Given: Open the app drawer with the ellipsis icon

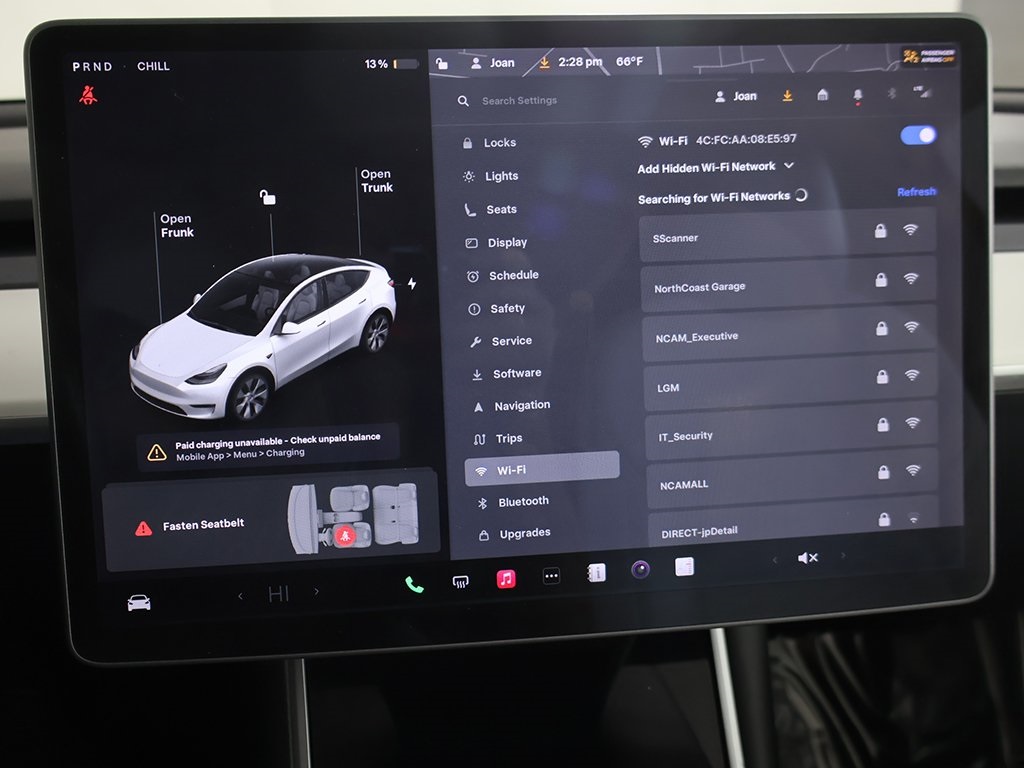Looking at the screenshot, I should (x=550, y=576).
